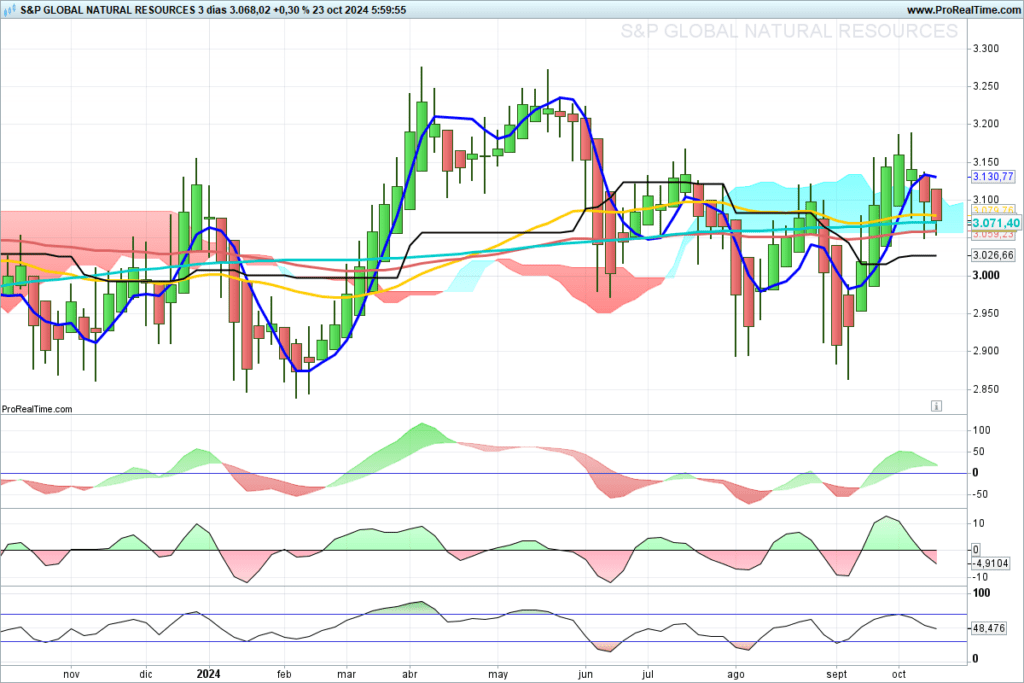Click the 'jul' month on time axis

(648, 674)
